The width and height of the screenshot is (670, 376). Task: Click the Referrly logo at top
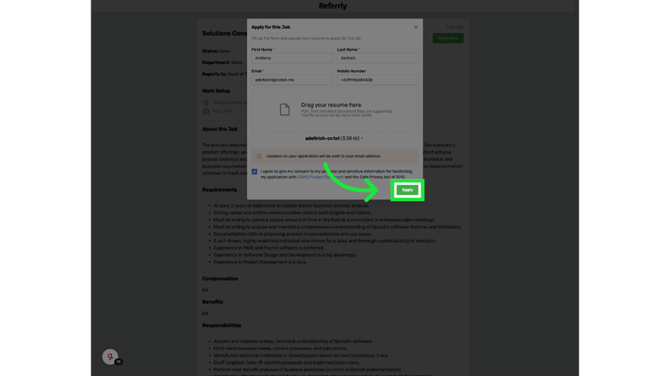point(333,6)
